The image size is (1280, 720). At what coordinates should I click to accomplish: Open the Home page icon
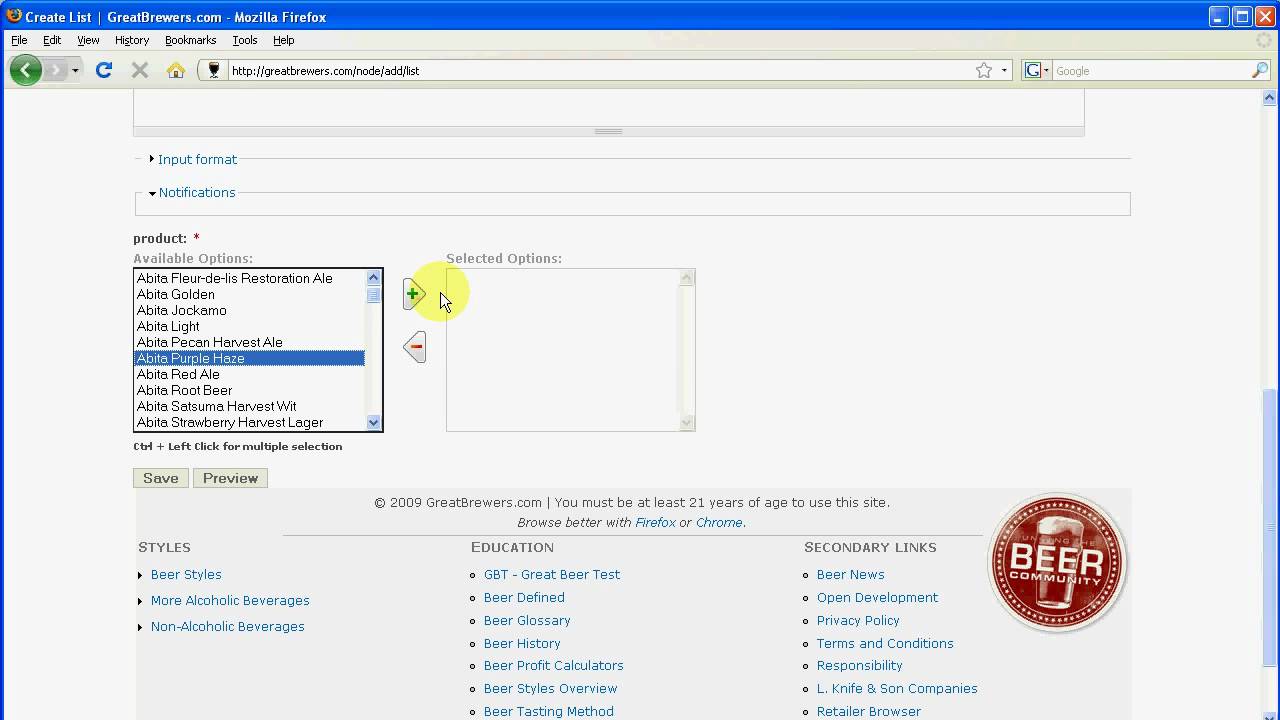coord(176,70)
